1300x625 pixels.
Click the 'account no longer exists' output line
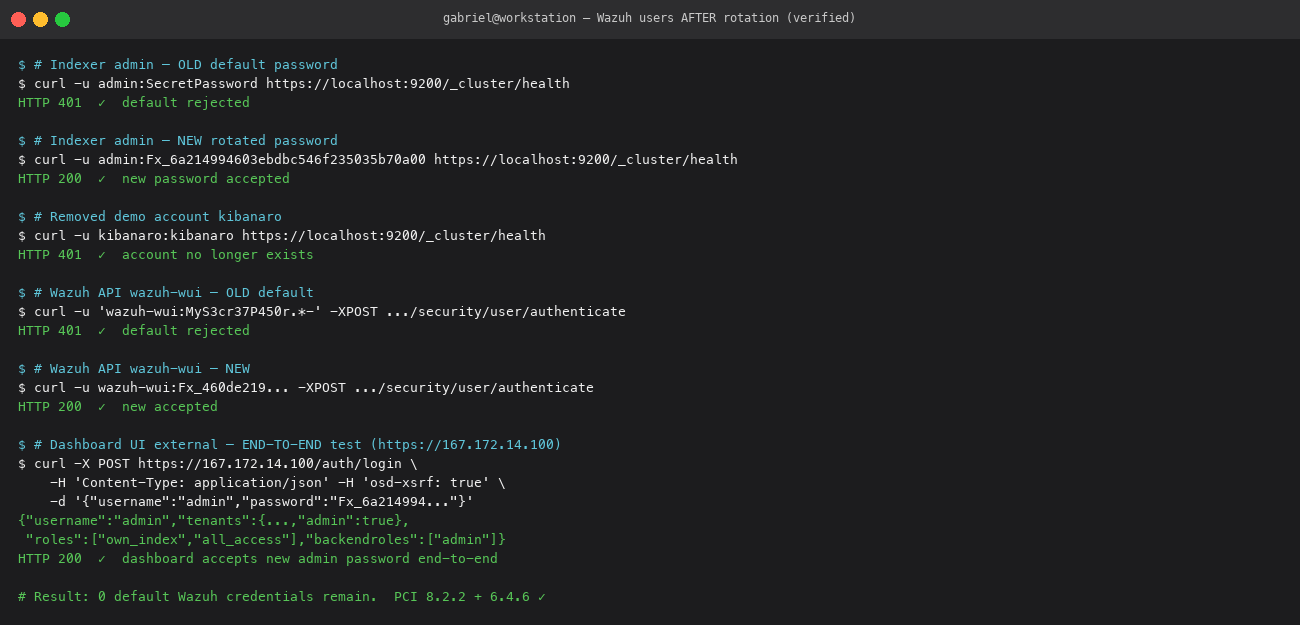point(166,255)
